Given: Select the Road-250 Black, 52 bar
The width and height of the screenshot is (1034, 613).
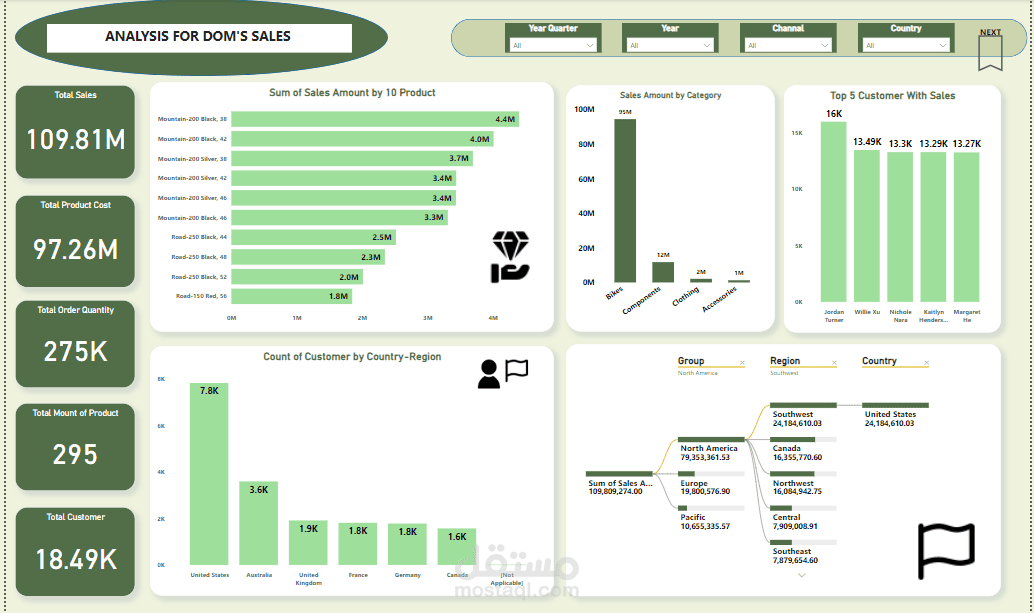Looking at the screenshot, I should pyautogui.click(x=297, y=277).
